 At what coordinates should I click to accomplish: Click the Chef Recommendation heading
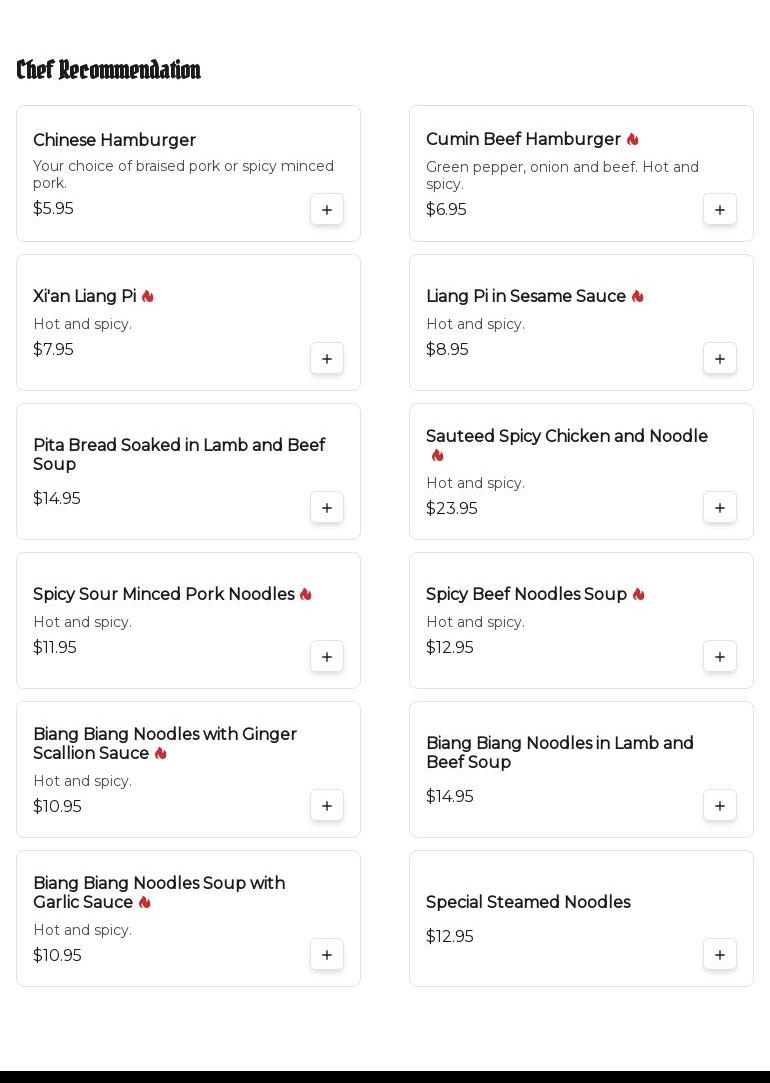(x=108, y=70)
